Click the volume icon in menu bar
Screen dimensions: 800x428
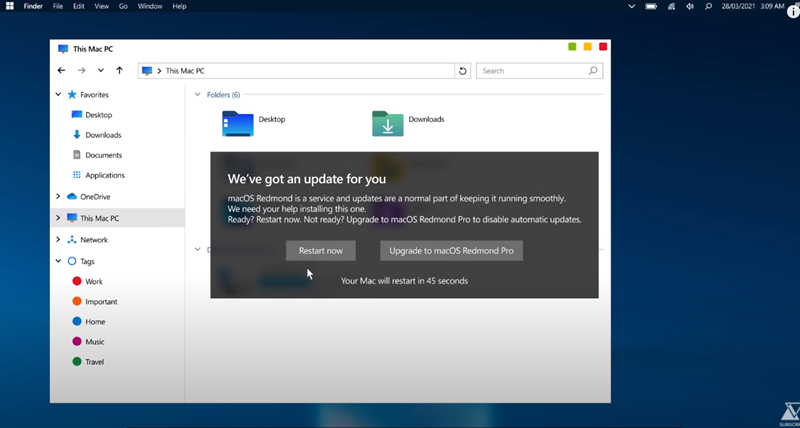coord(690,6)
